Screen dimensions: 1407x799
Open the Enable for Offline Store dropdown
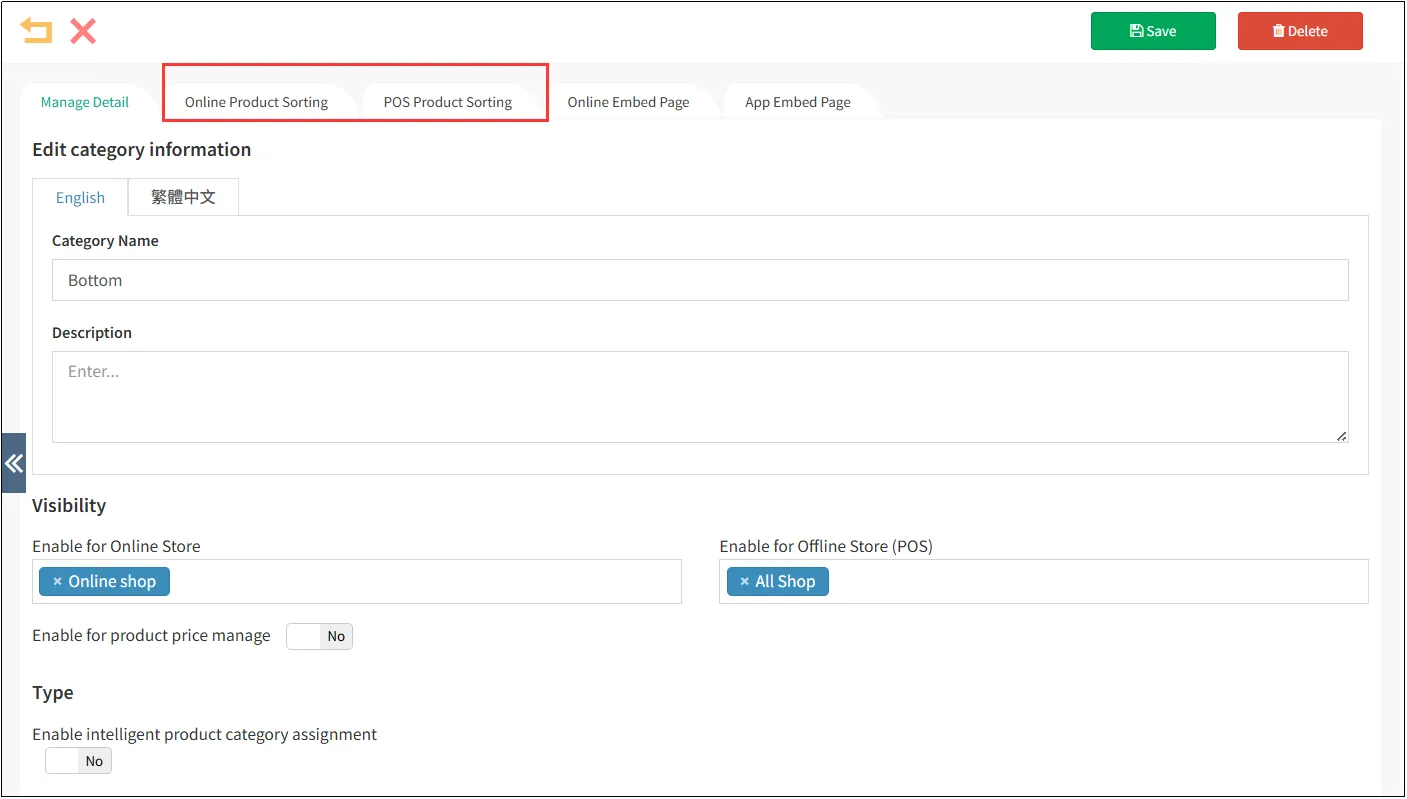coord(1090,582)
